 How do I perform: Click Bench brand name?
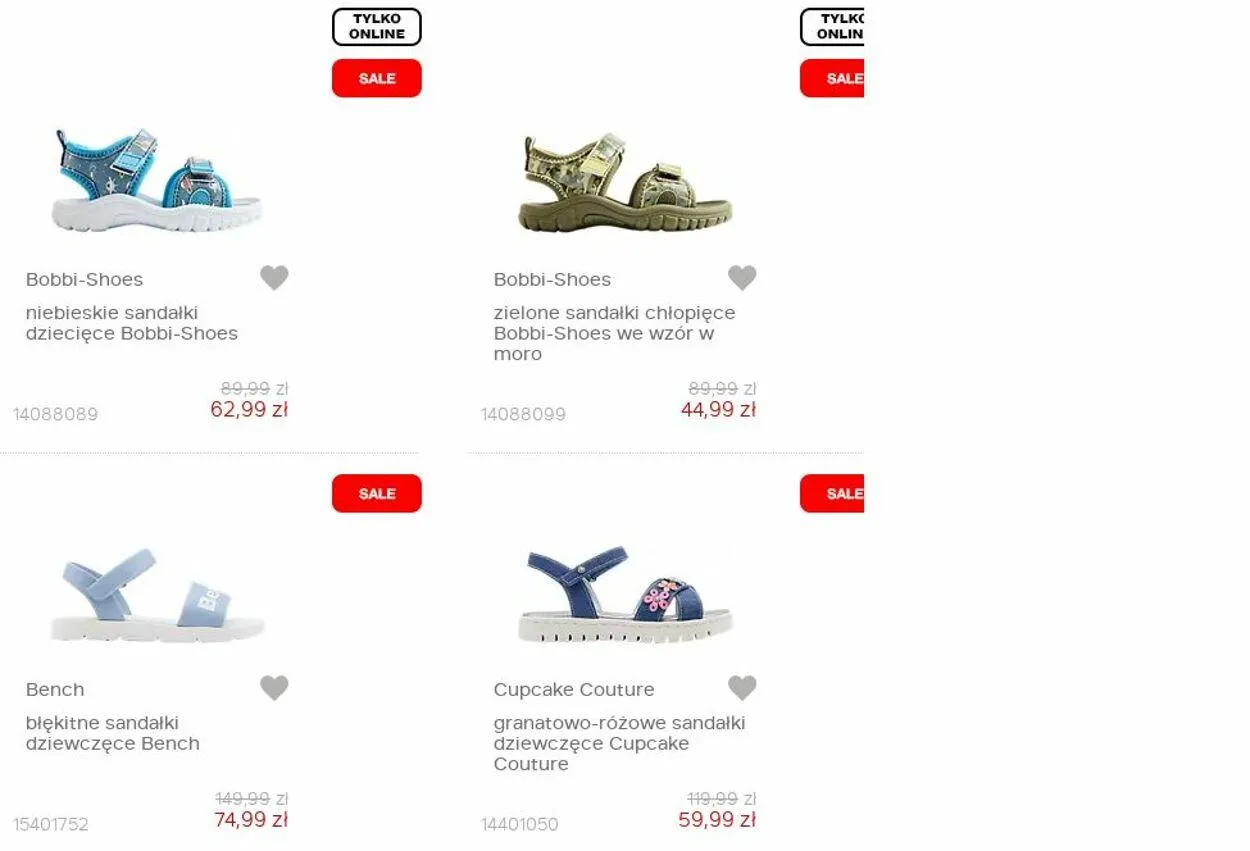[55, 690]
